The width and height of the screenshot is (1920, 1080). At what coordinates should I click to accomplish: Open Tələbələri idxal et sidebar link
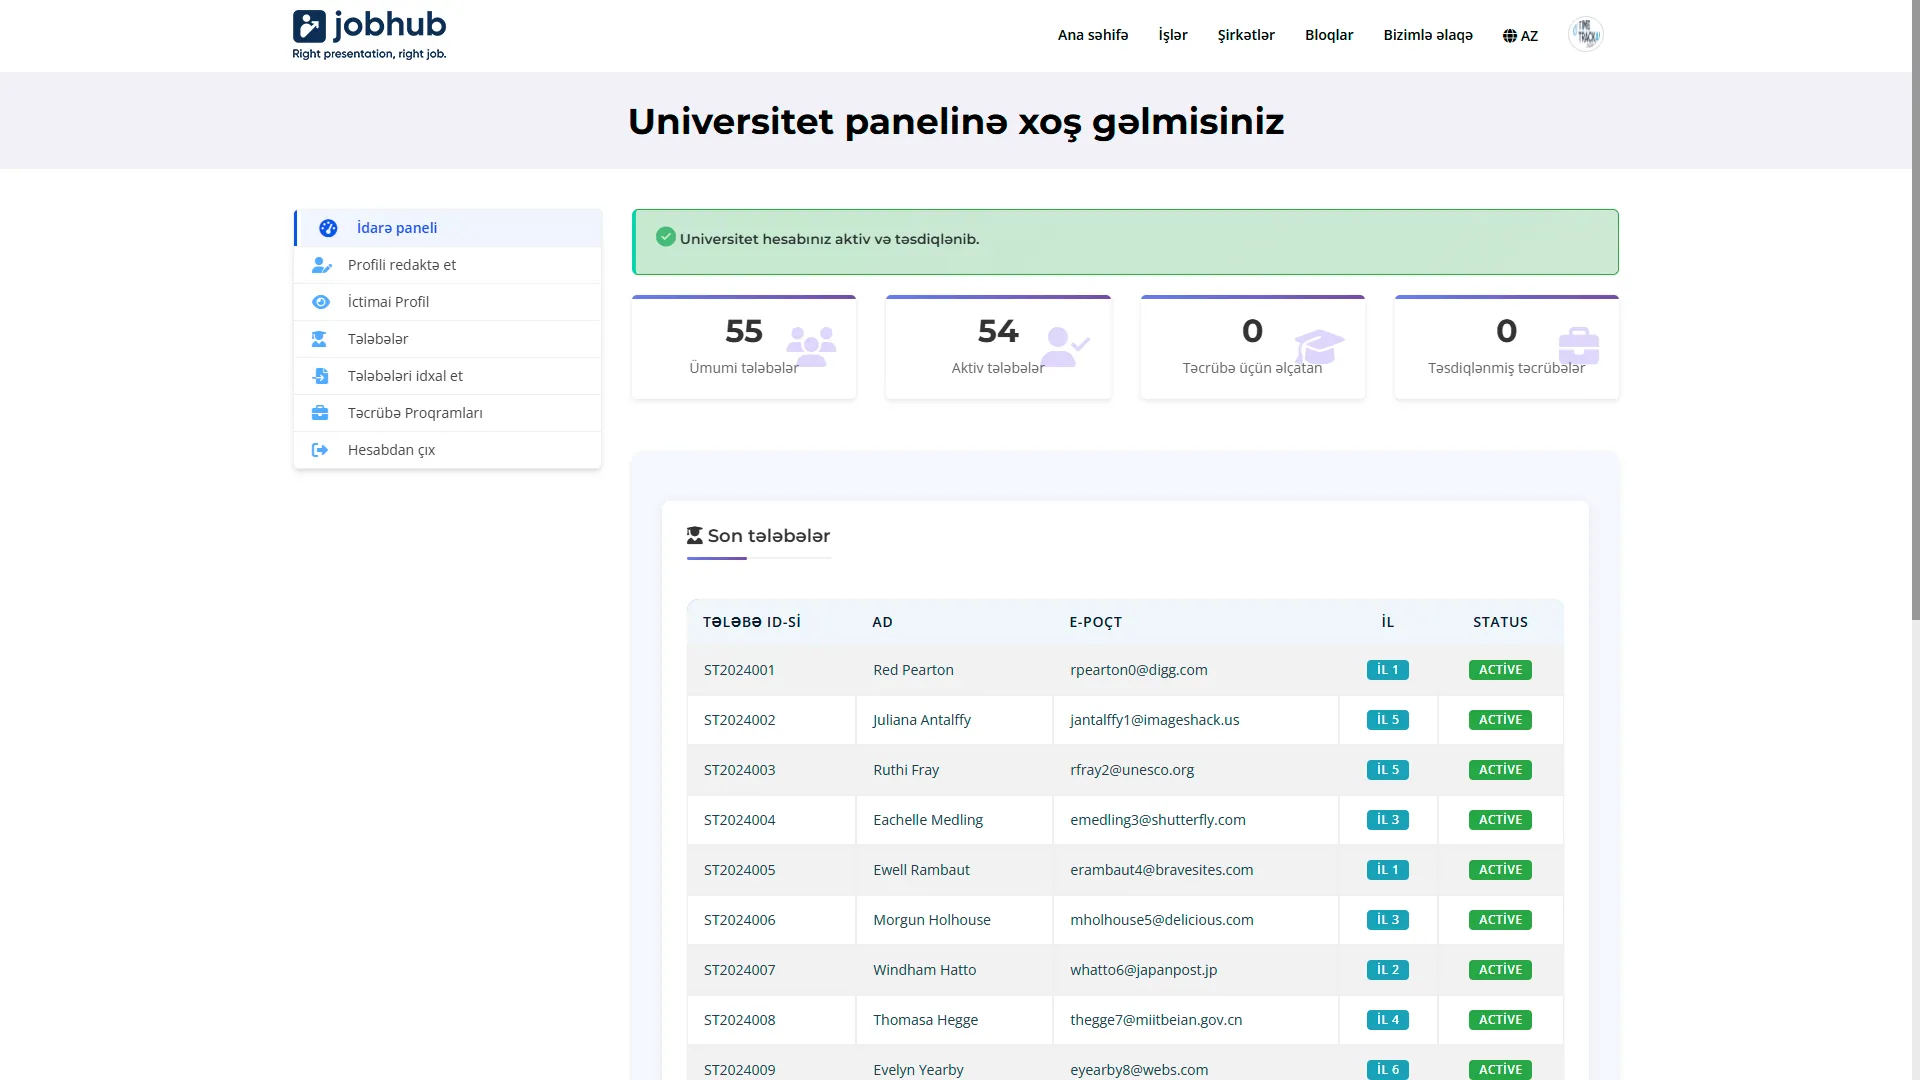[448, 376]
